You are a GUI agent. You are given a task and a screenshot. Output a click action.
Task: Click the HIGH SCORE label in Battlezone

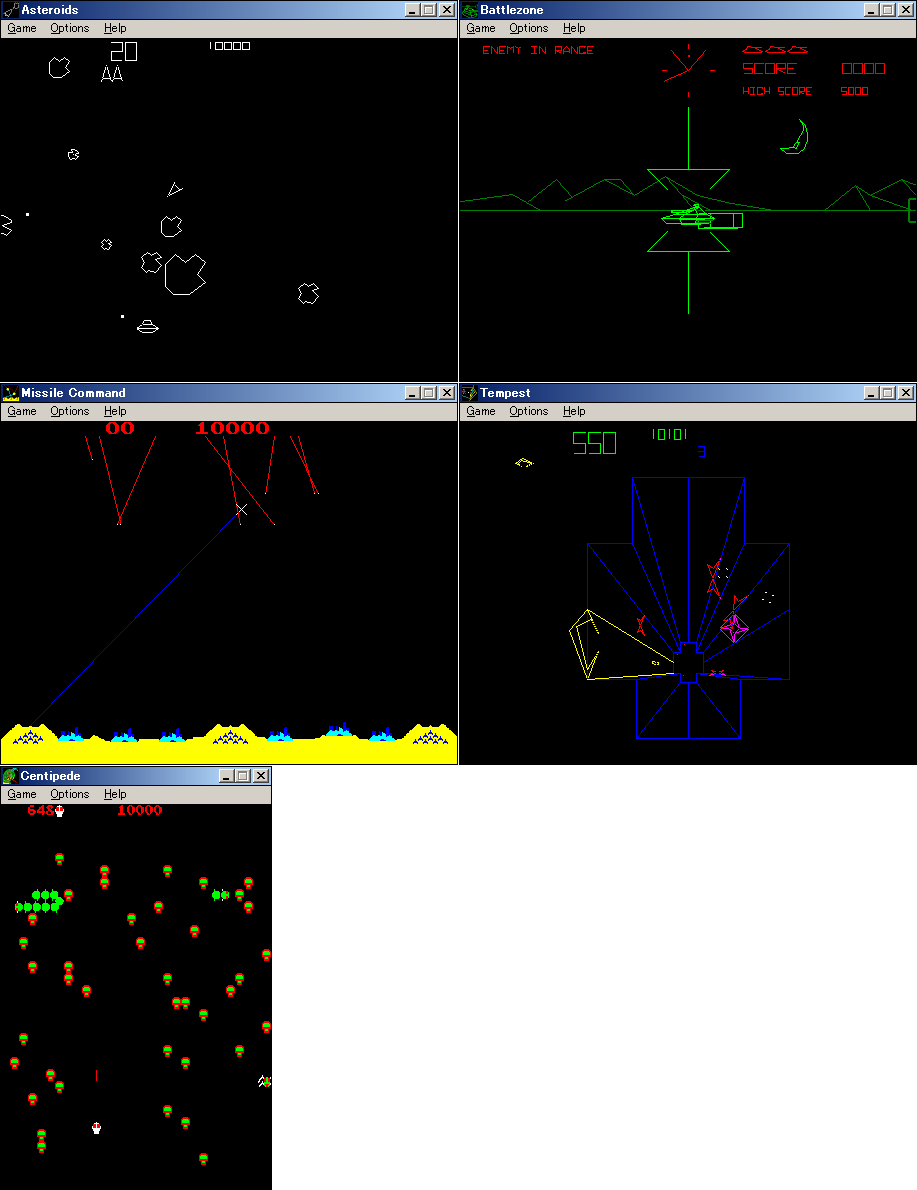click(777, 91)
